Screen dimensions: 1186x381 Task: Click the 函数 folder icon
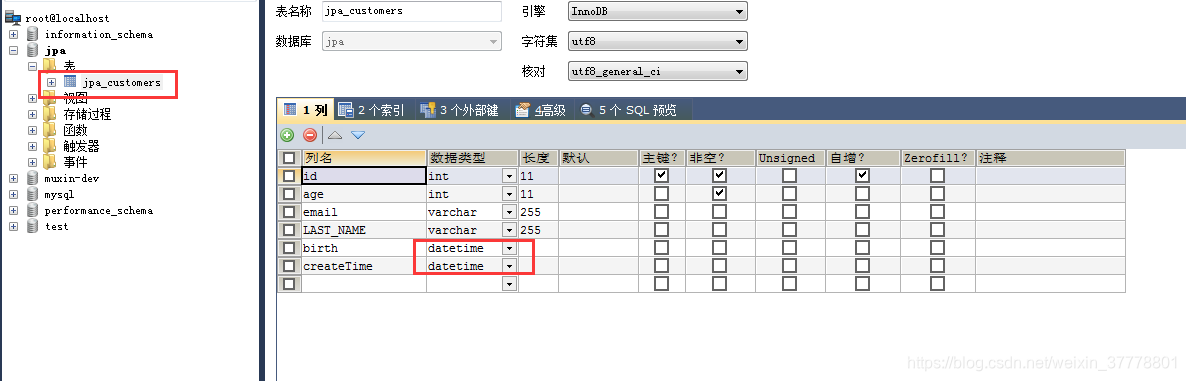51,130
